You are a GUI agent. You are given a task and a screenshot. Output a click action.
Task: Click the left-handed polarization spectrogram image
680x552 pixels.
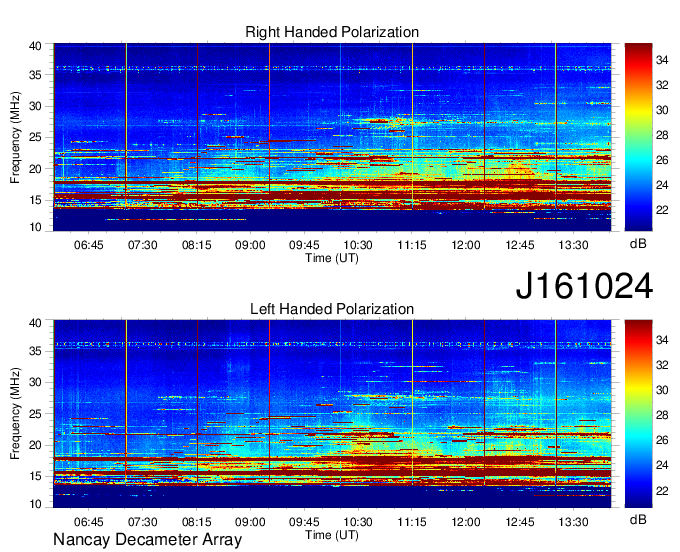pos(332,414)
